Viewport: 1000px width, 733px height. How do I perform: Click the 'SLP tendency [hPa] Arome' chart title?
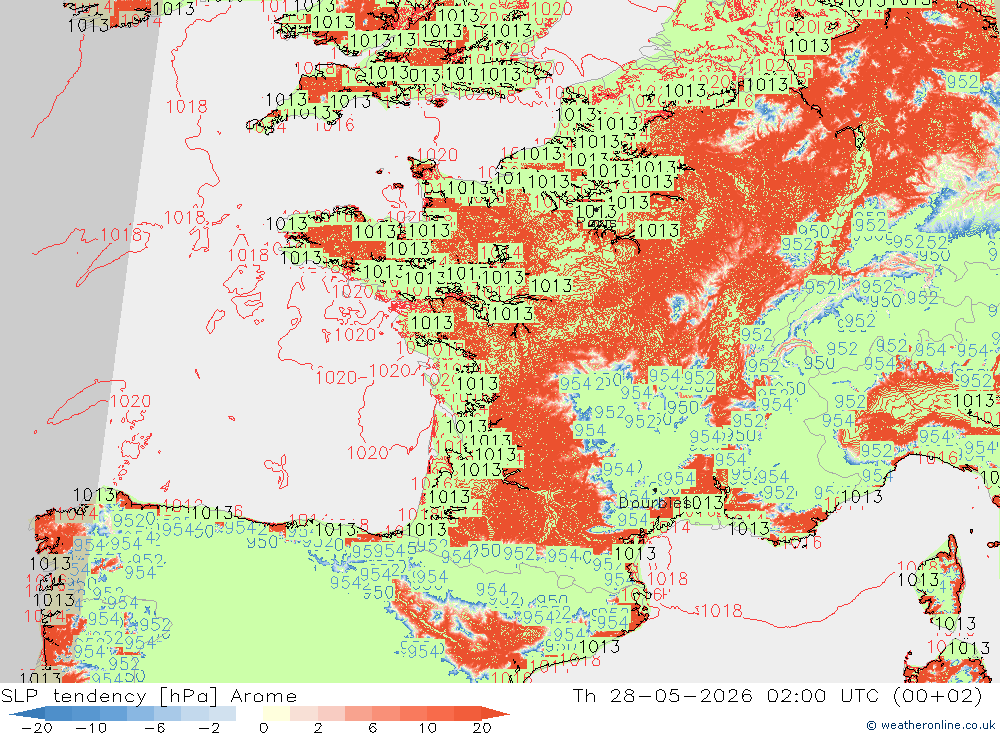tap(149, 696)
